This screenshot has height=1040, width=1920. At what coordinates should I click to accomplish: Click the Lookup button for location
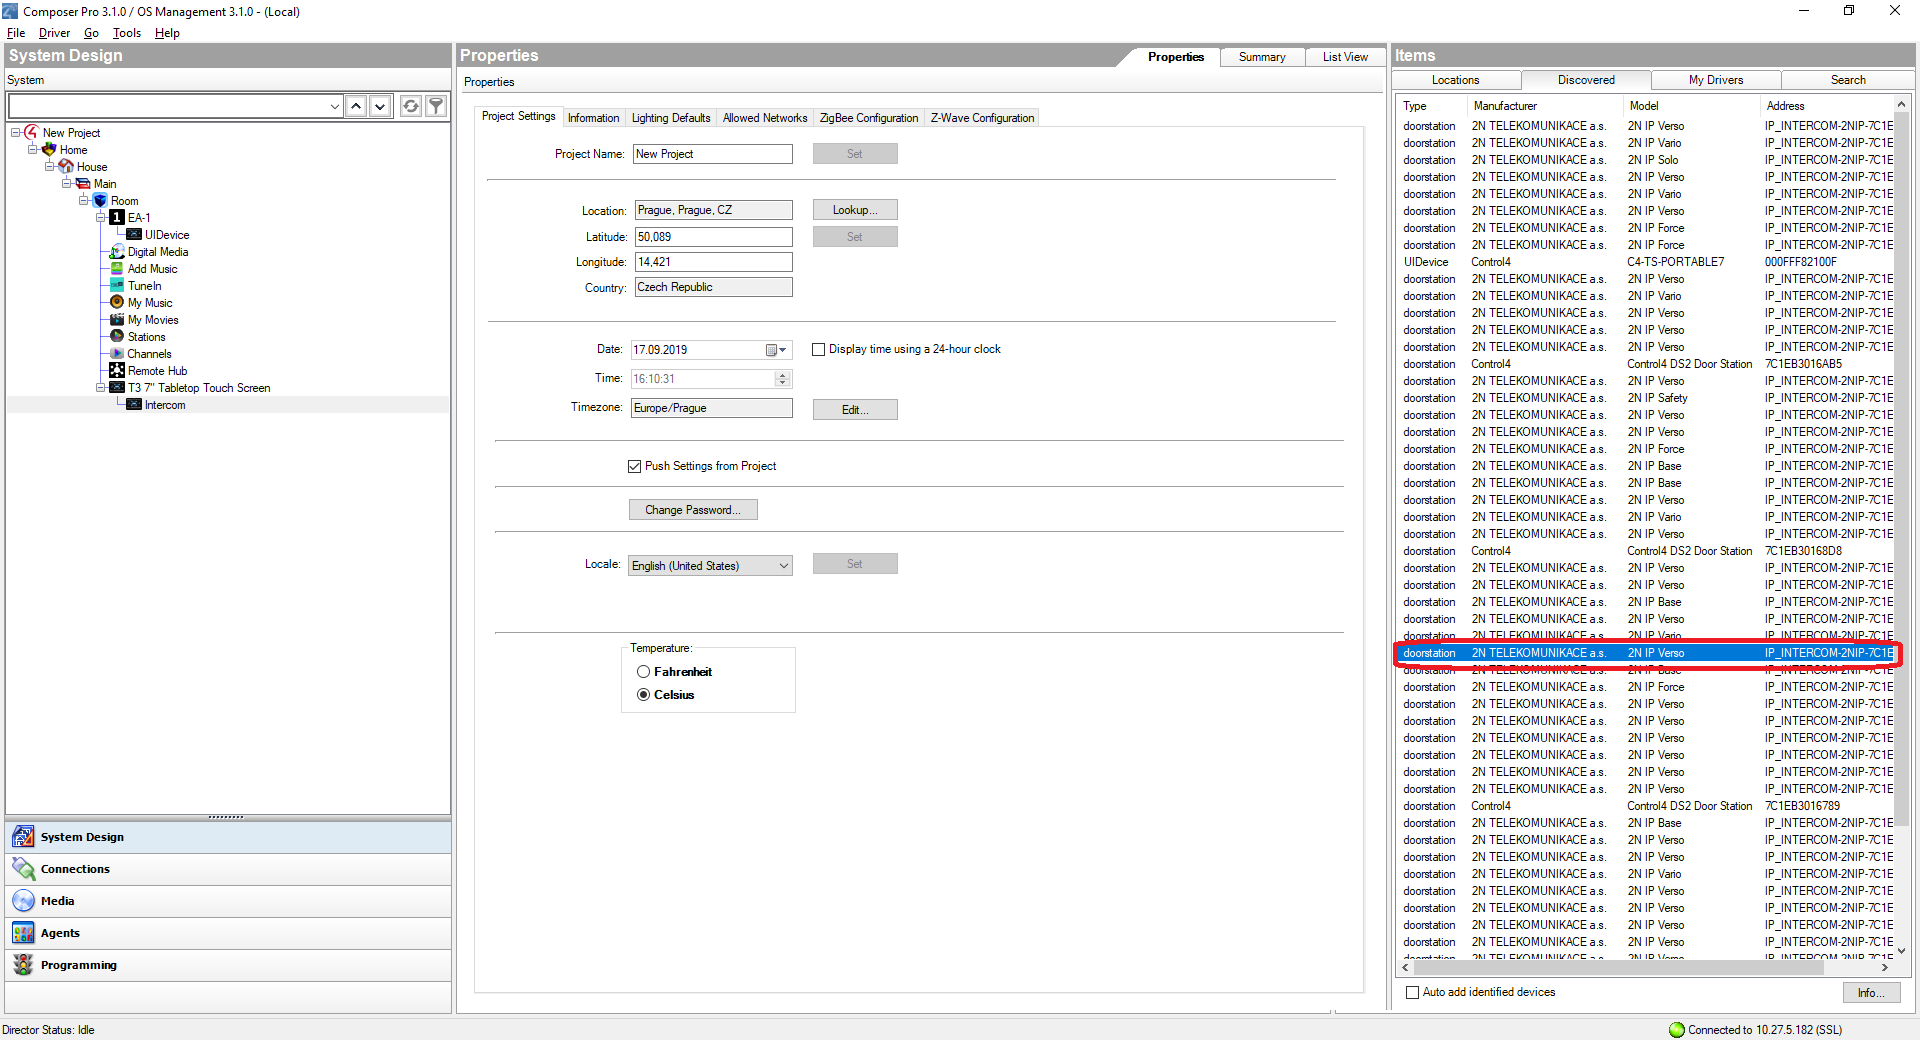854,210
